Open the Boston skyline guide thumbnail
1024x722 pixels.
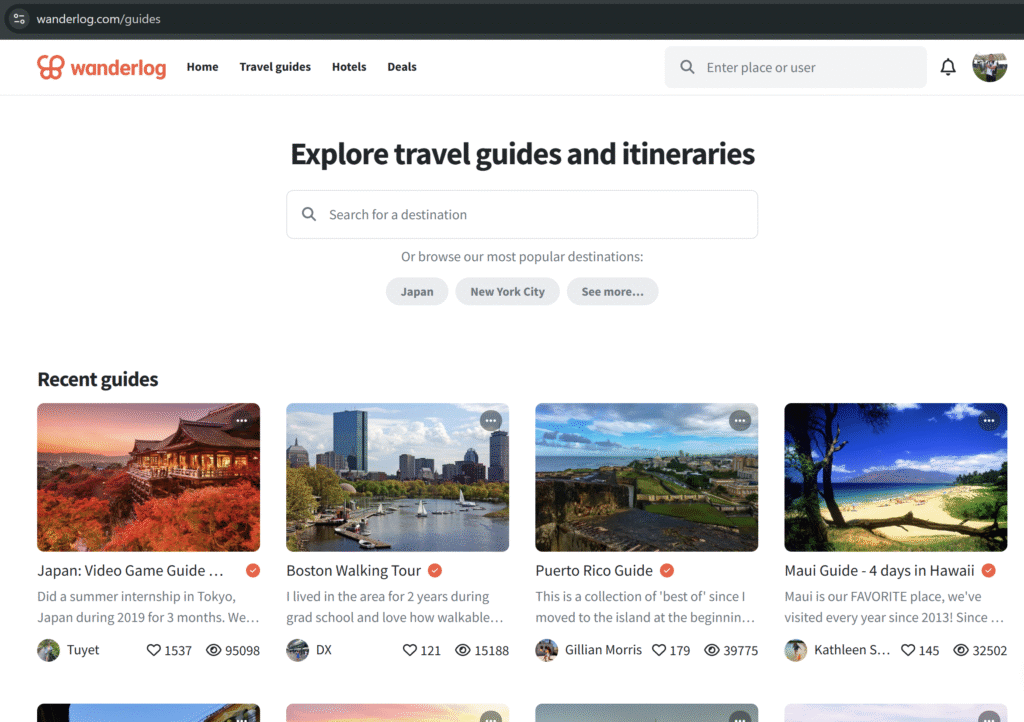click(397, 477)
